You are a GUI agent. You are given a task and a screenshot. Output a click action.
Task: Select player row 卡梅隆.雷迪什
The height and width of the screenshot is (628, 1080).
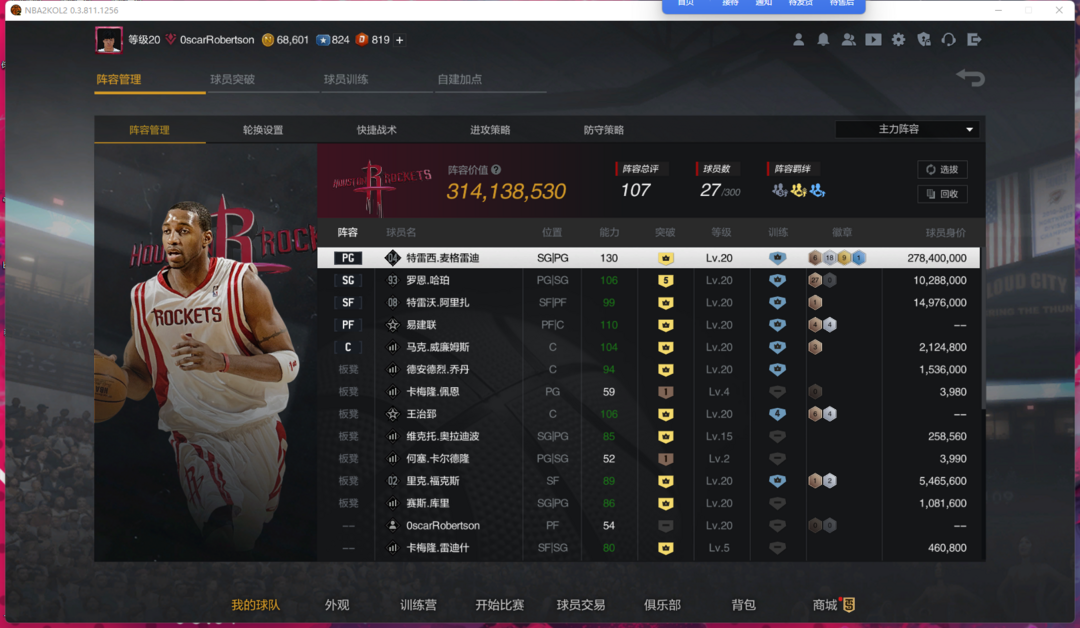point(648,548)
